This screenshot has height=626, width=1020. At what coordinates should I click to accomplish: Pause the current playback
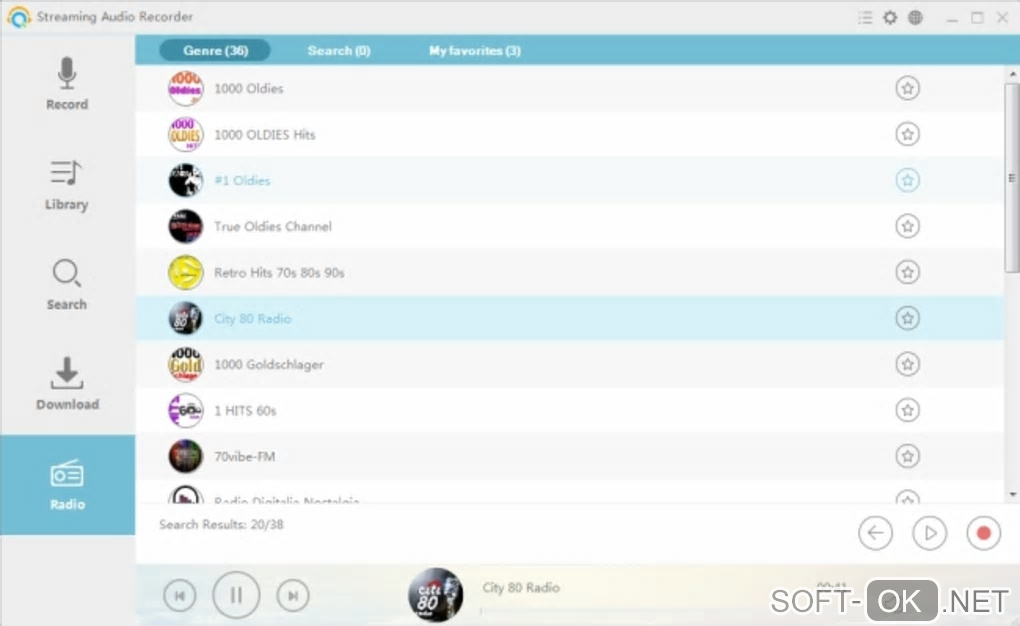click(236, 595)
